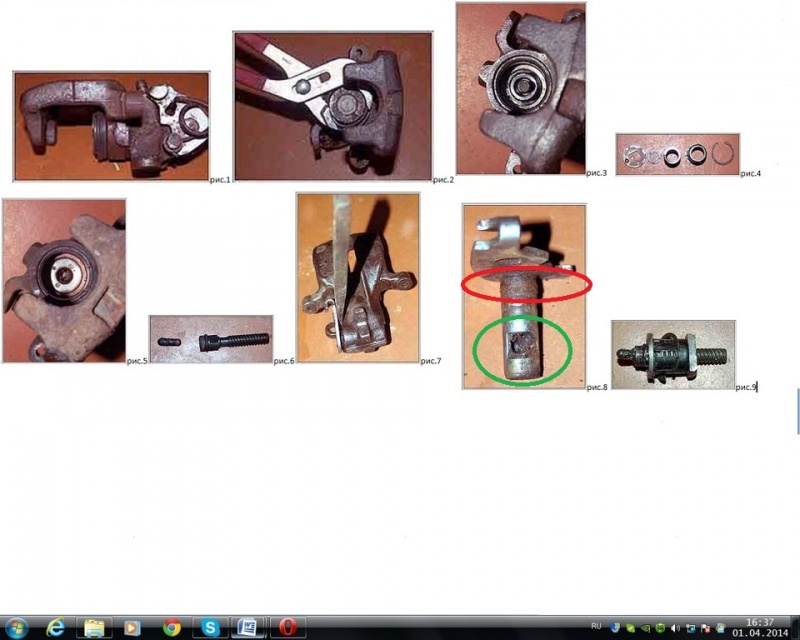Select the рис.2 pliers photo
This screenshot has height=640, width=800.
(x=332, y=105)
